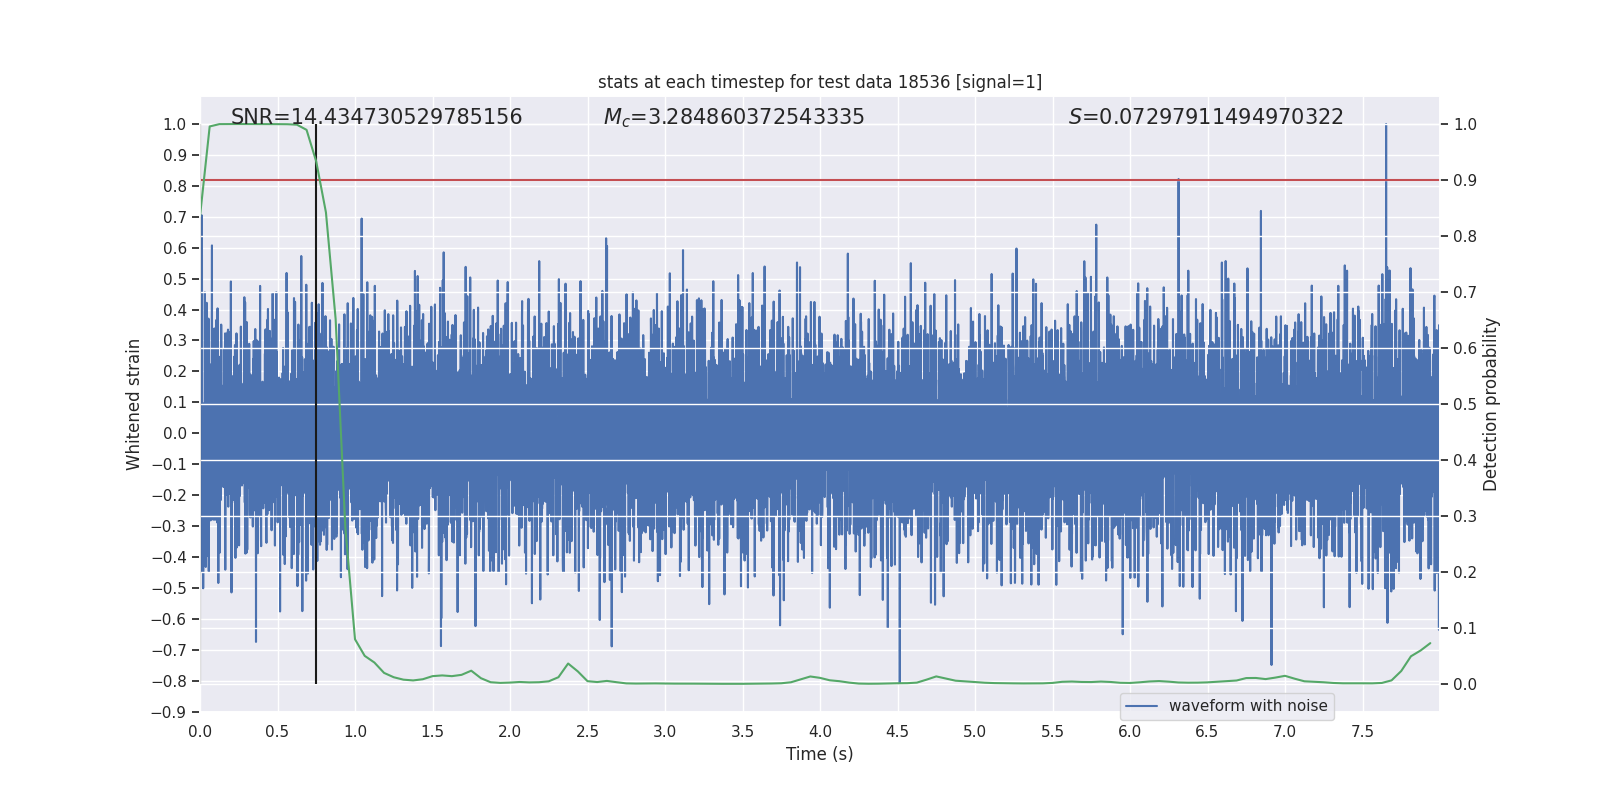Click the blue line sample in the legend
The image size is (1600, 800).
1141,706
